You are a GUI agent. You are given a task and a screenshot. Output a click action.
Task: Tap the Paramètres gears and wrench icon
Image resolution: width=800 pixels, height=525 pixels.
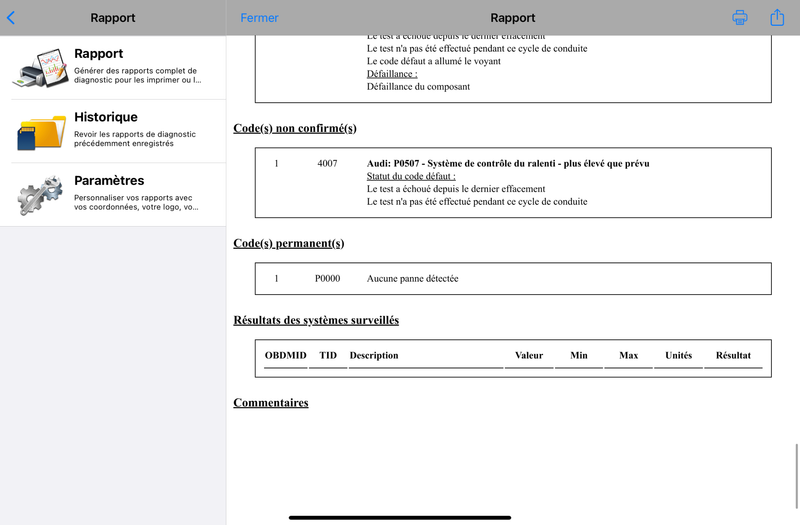[41, 195]
